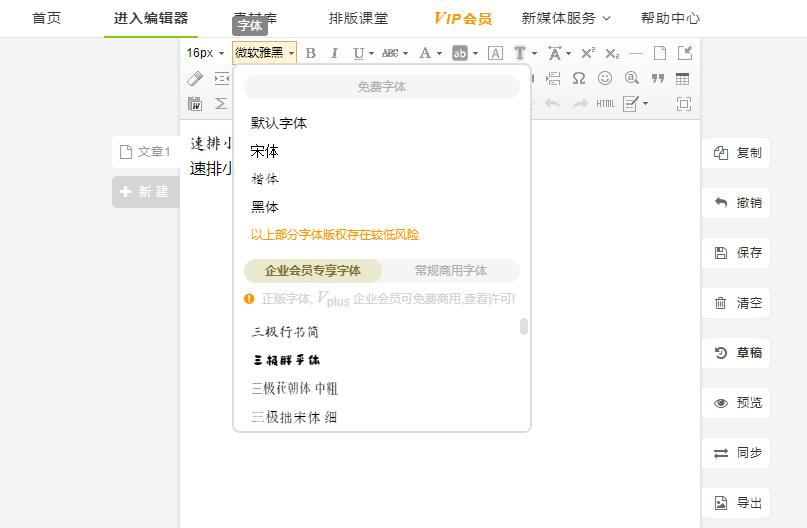Switch to HTML source mode
Screen dimensions: 807x528
605,104
